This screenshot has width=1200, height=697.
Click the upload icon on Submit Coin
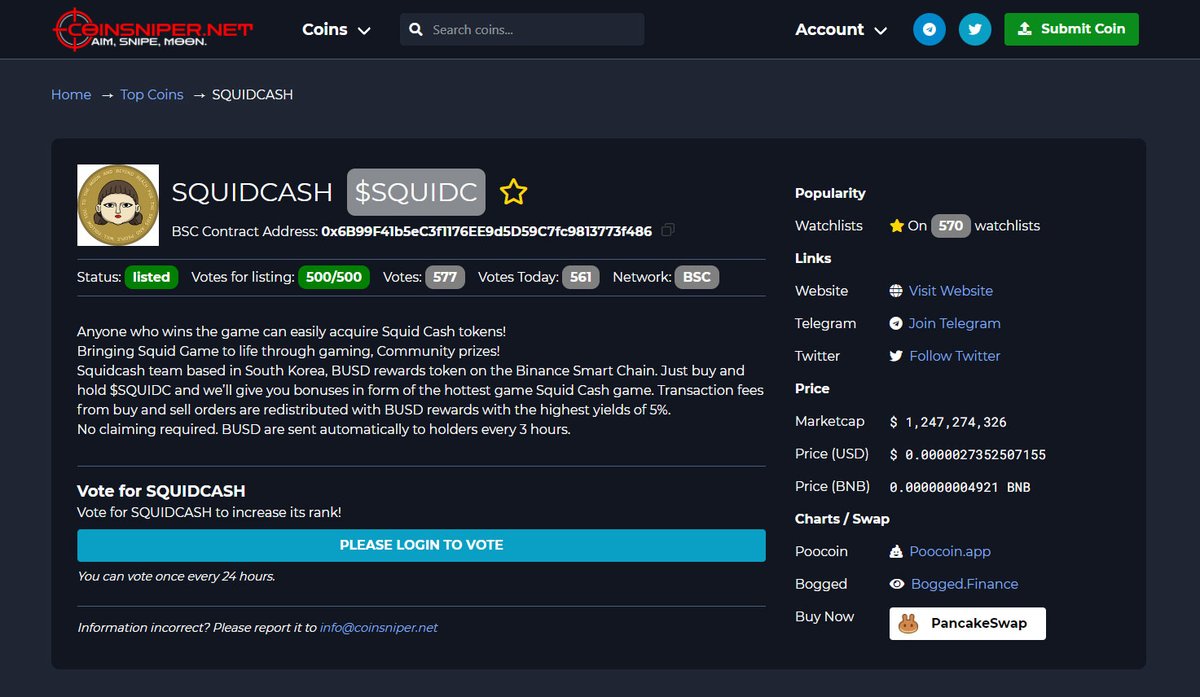coord(1024,29)
